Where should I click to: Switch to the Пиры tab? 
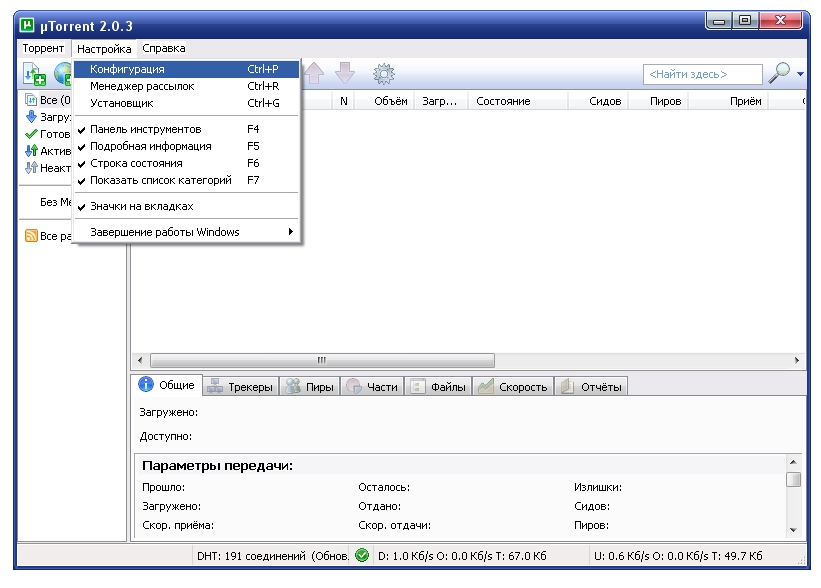click(x=309, y=387)
